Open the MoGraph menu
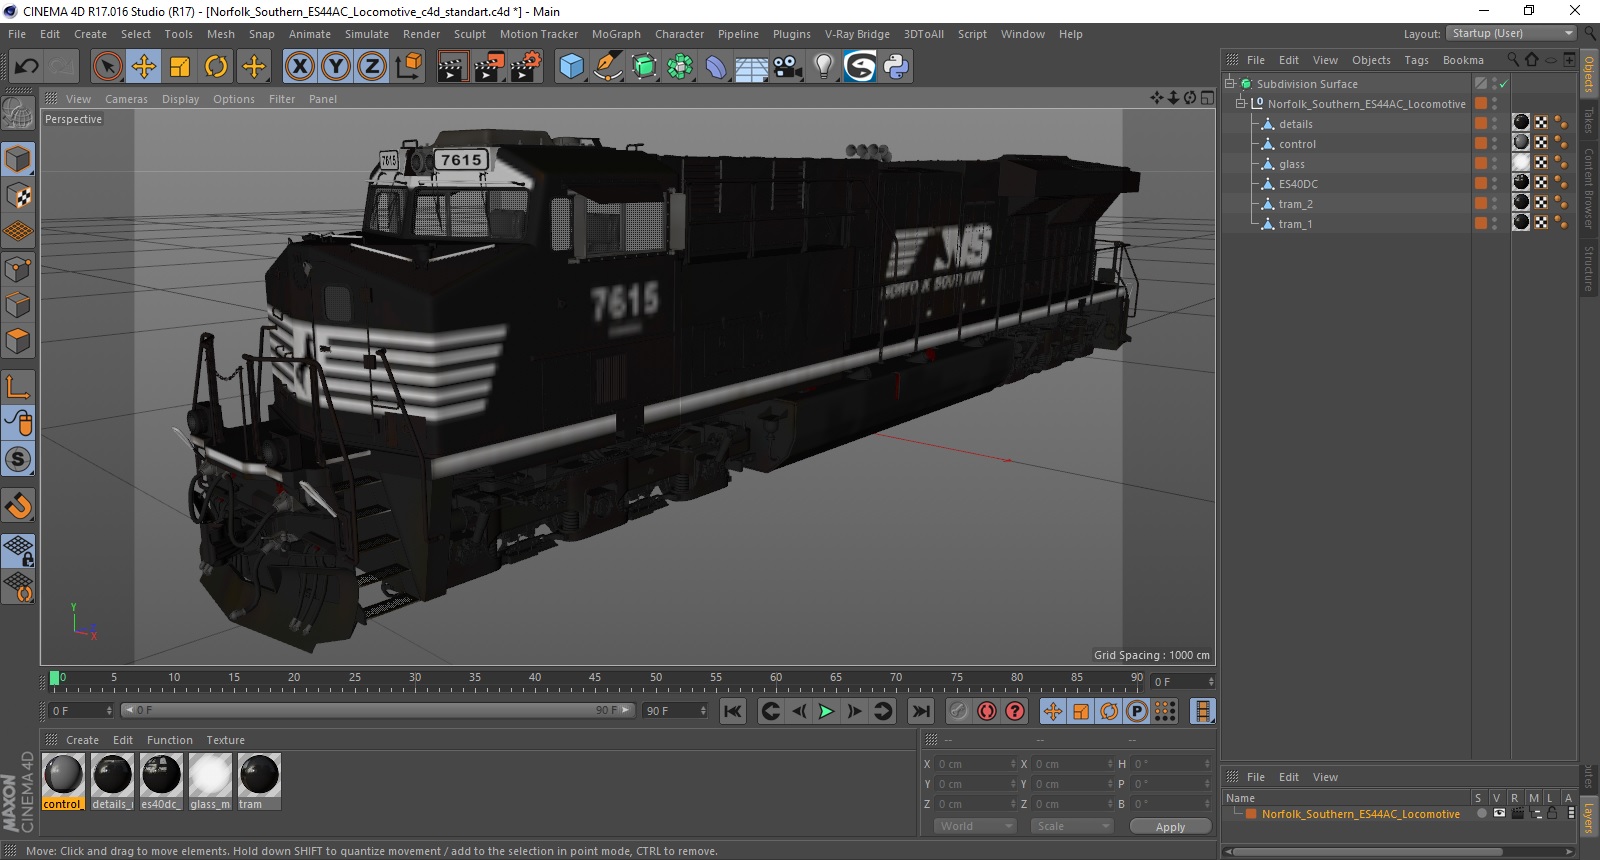 616,34
